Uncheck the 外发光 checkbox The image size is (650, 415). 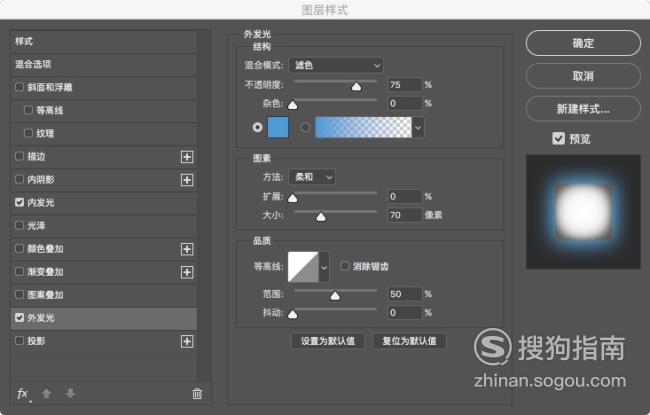19,318
